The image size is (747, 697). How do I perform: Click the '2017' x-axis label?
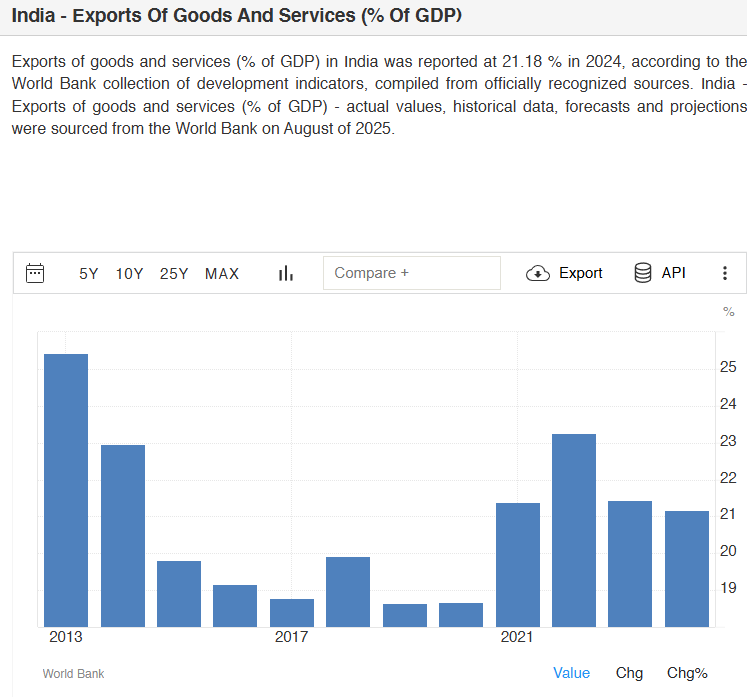click(x=292, y=637)
